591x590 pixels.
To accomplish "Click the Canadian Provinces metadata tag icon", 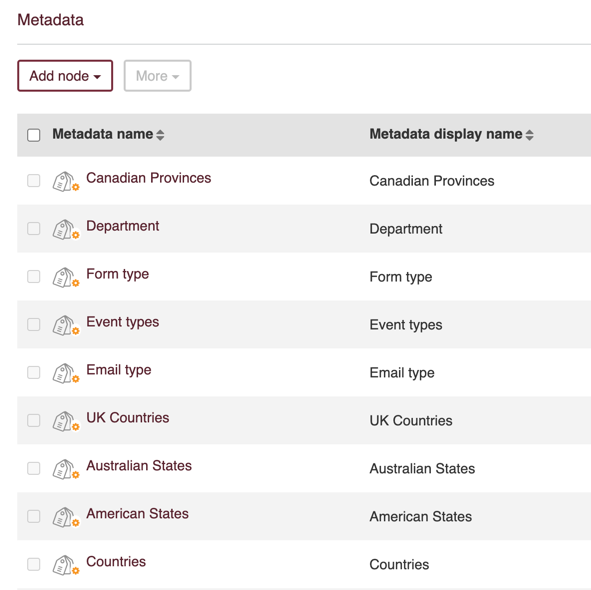I will click(x=66, y=182).
